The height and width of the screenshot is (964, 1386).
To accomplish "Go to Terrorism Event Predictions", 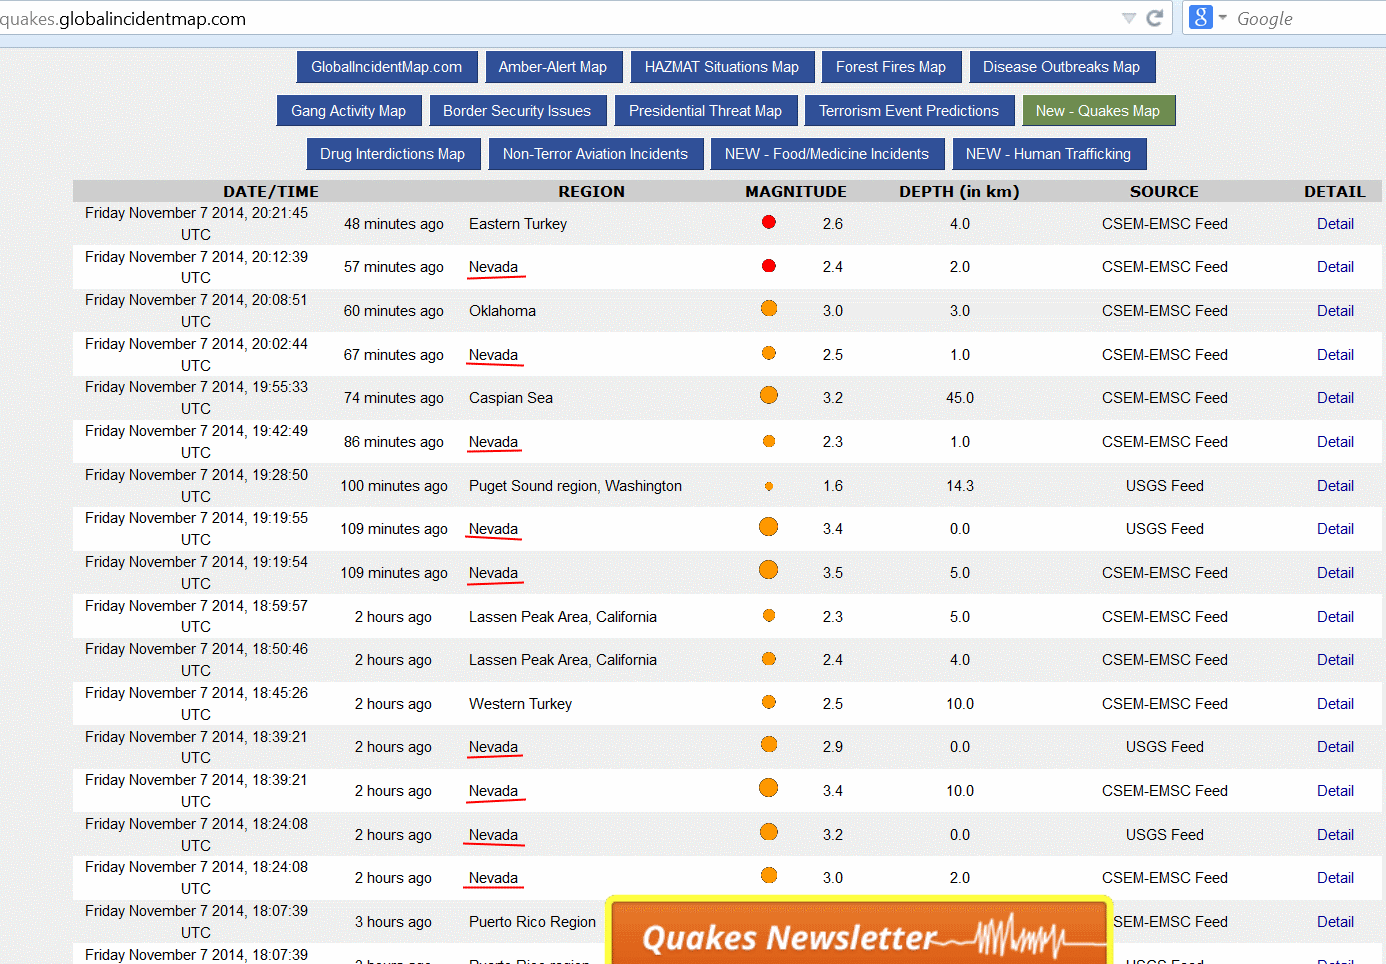I will tap(909, 111).
